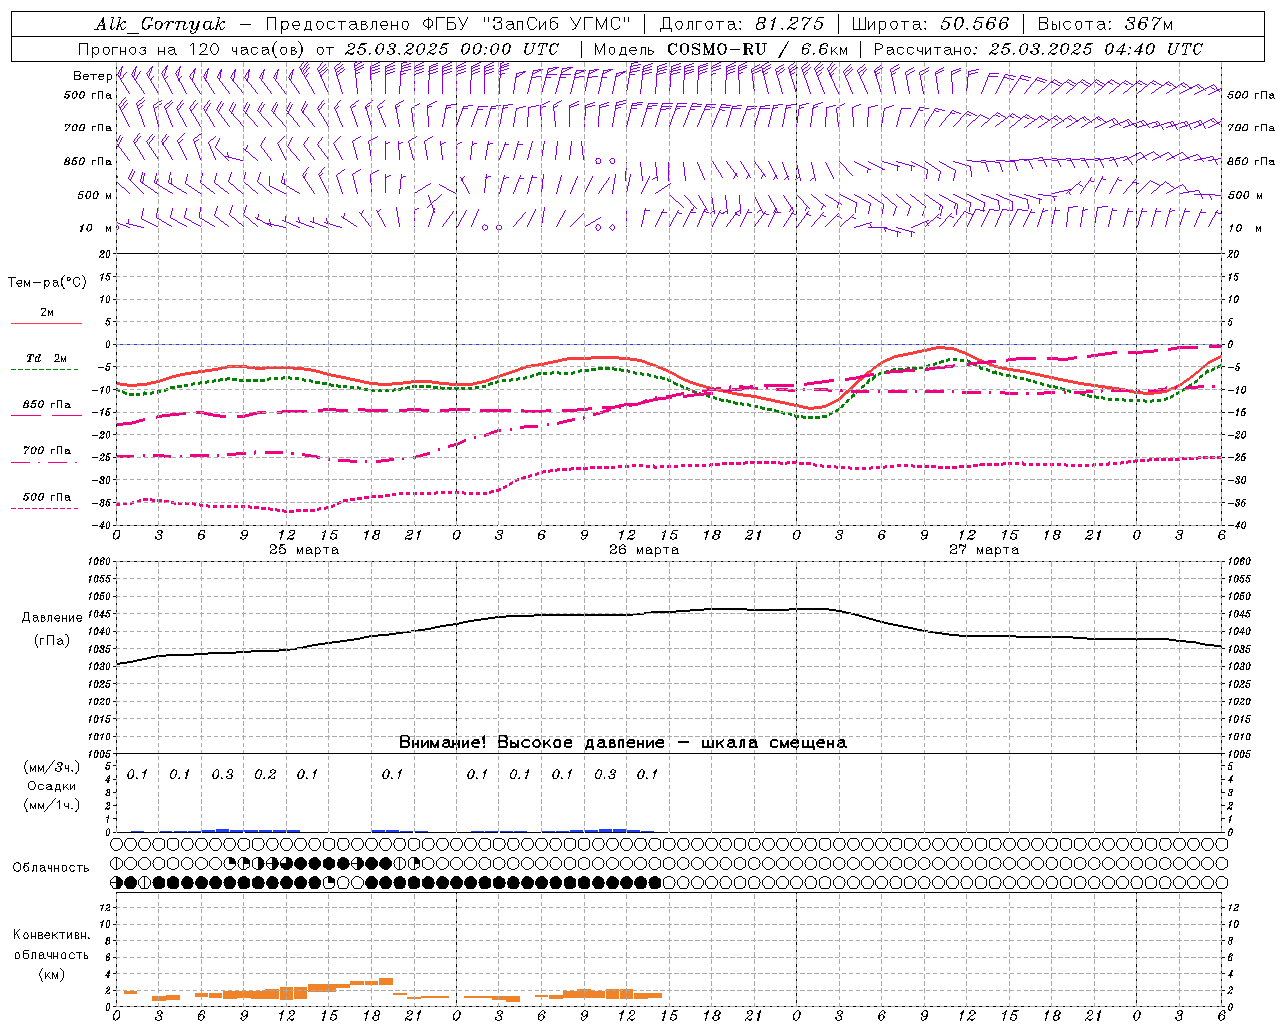Click the date label 27 марта
Screen dimensions: 1280x1024
pos(984,549)
